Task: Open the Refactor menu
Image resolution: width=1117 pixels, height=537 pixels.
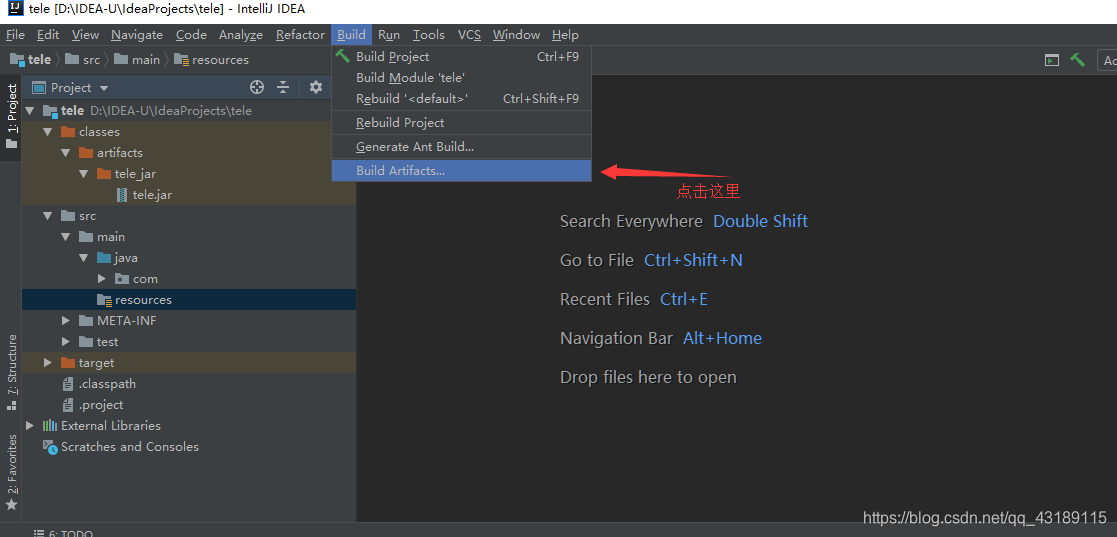Action: 300,34
